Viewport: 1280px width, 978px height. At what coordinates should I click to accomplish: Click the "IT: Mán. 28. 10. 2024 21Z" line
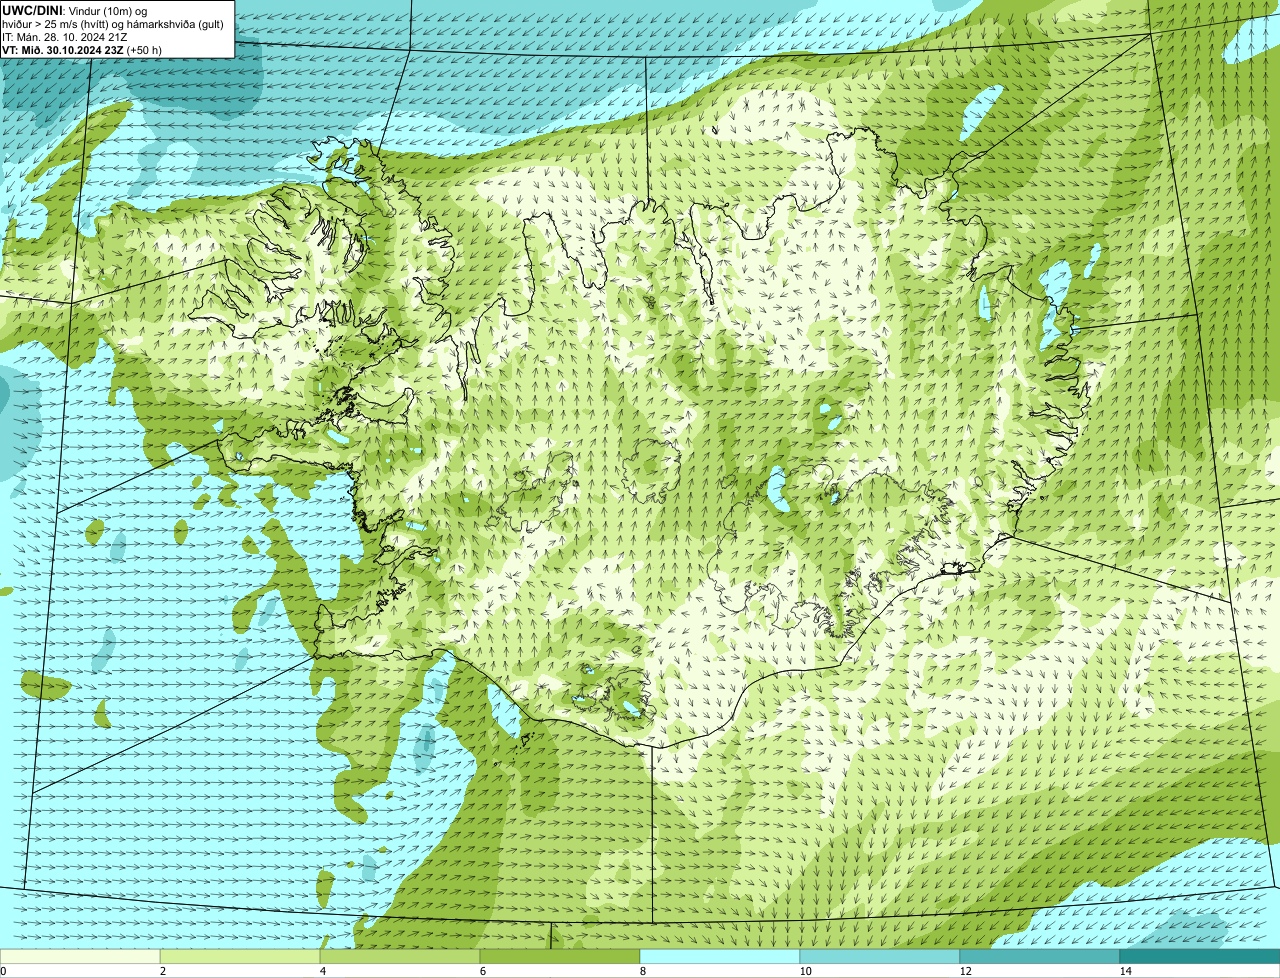pyautogui.click(x=65, y=36)
